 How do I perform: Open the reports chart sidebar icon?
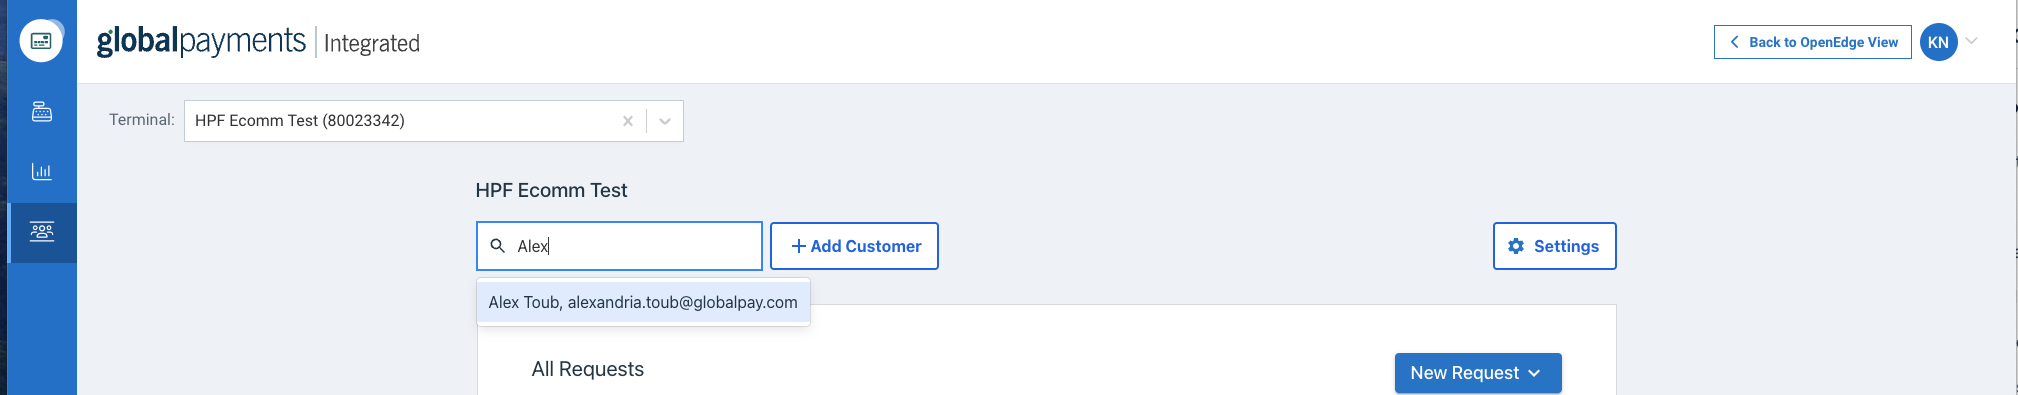[42, 171]
